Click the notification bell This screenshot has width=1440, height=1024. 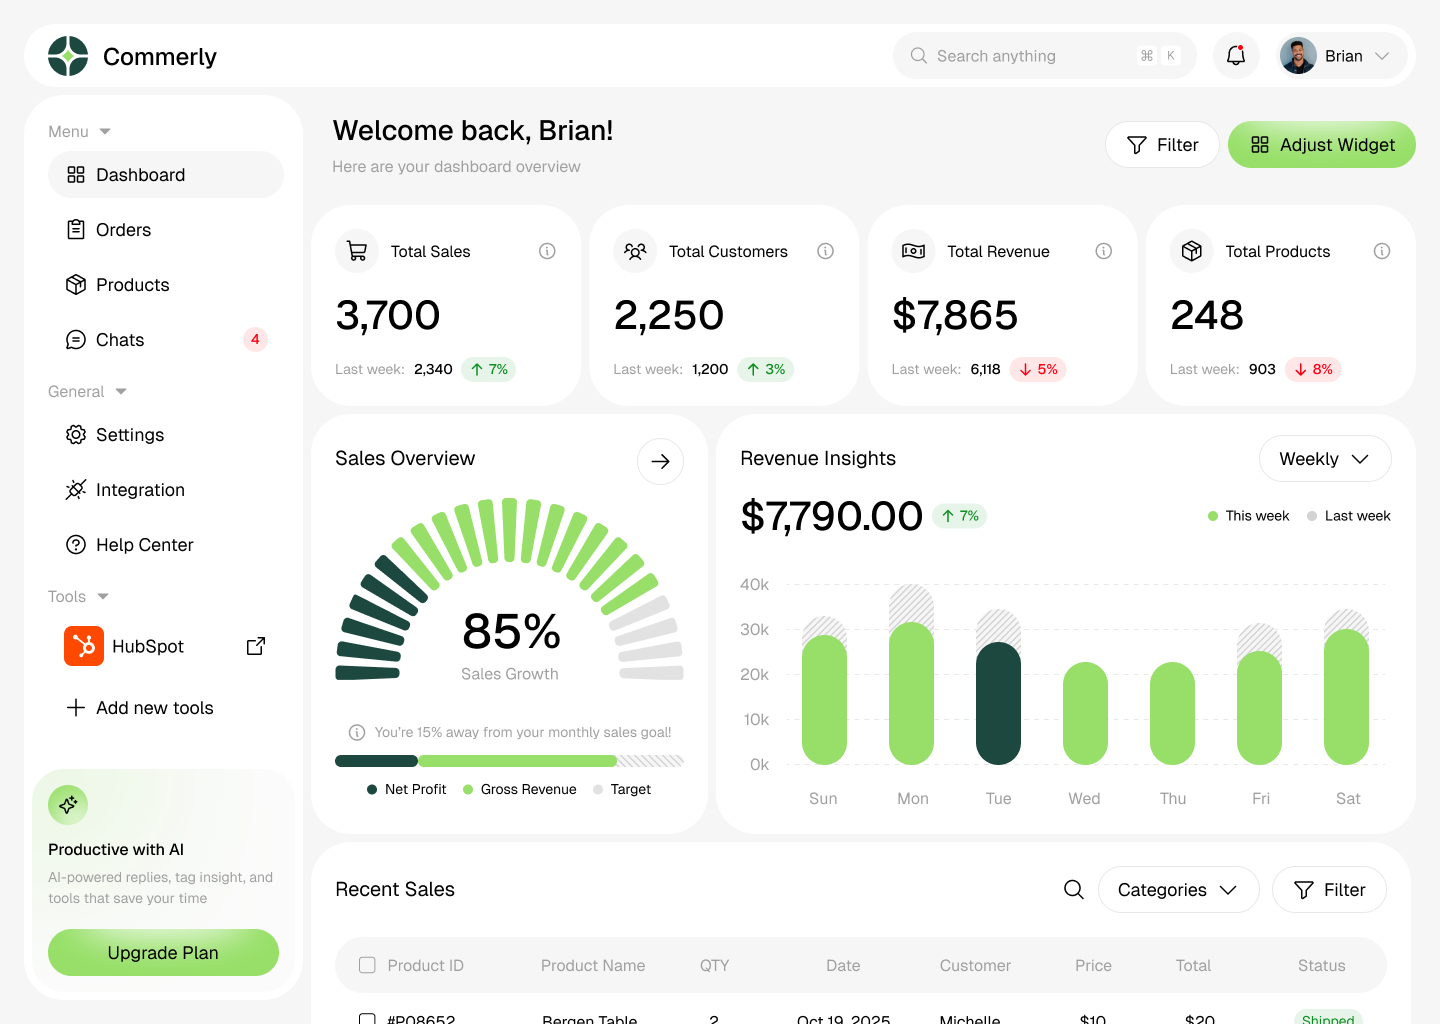[1235, 56]
